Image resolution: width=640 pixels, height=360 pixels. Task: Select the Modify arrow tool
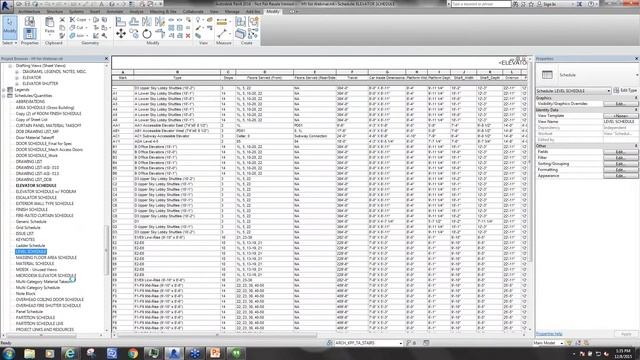point(9,27)
